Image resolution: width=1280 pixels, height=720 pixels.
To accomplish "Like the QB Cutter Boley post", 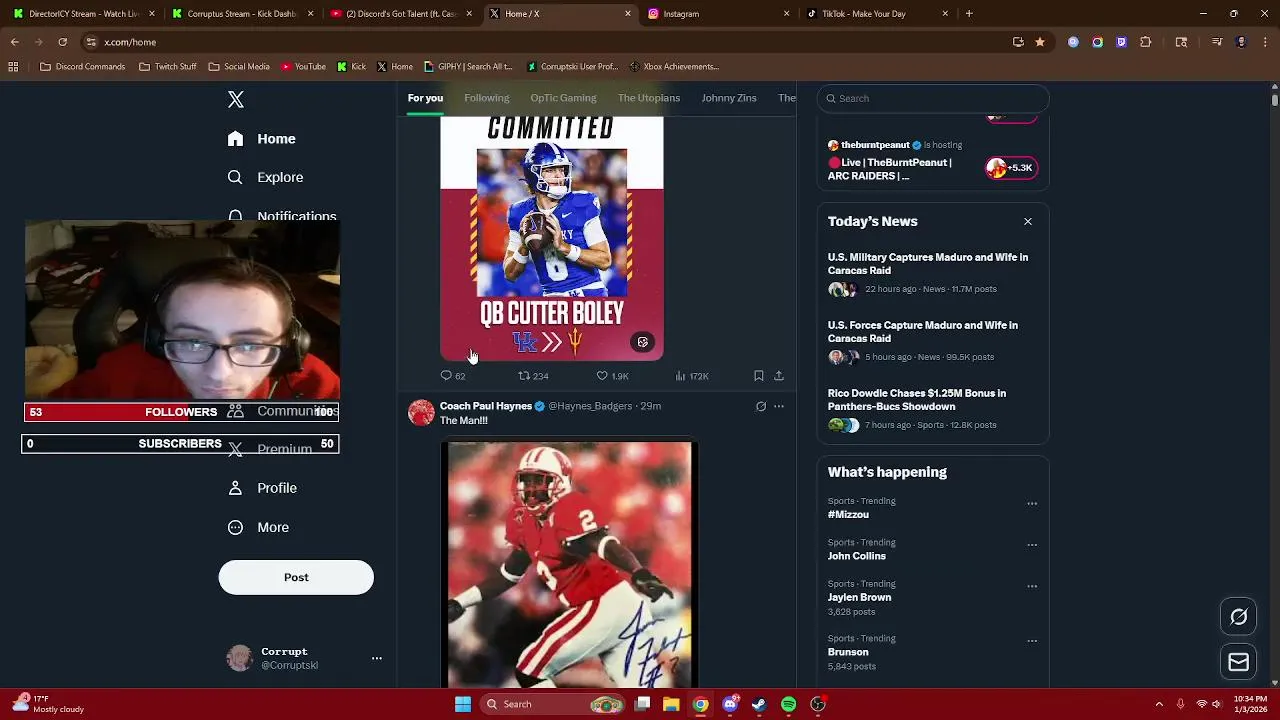I will (612, 376).
